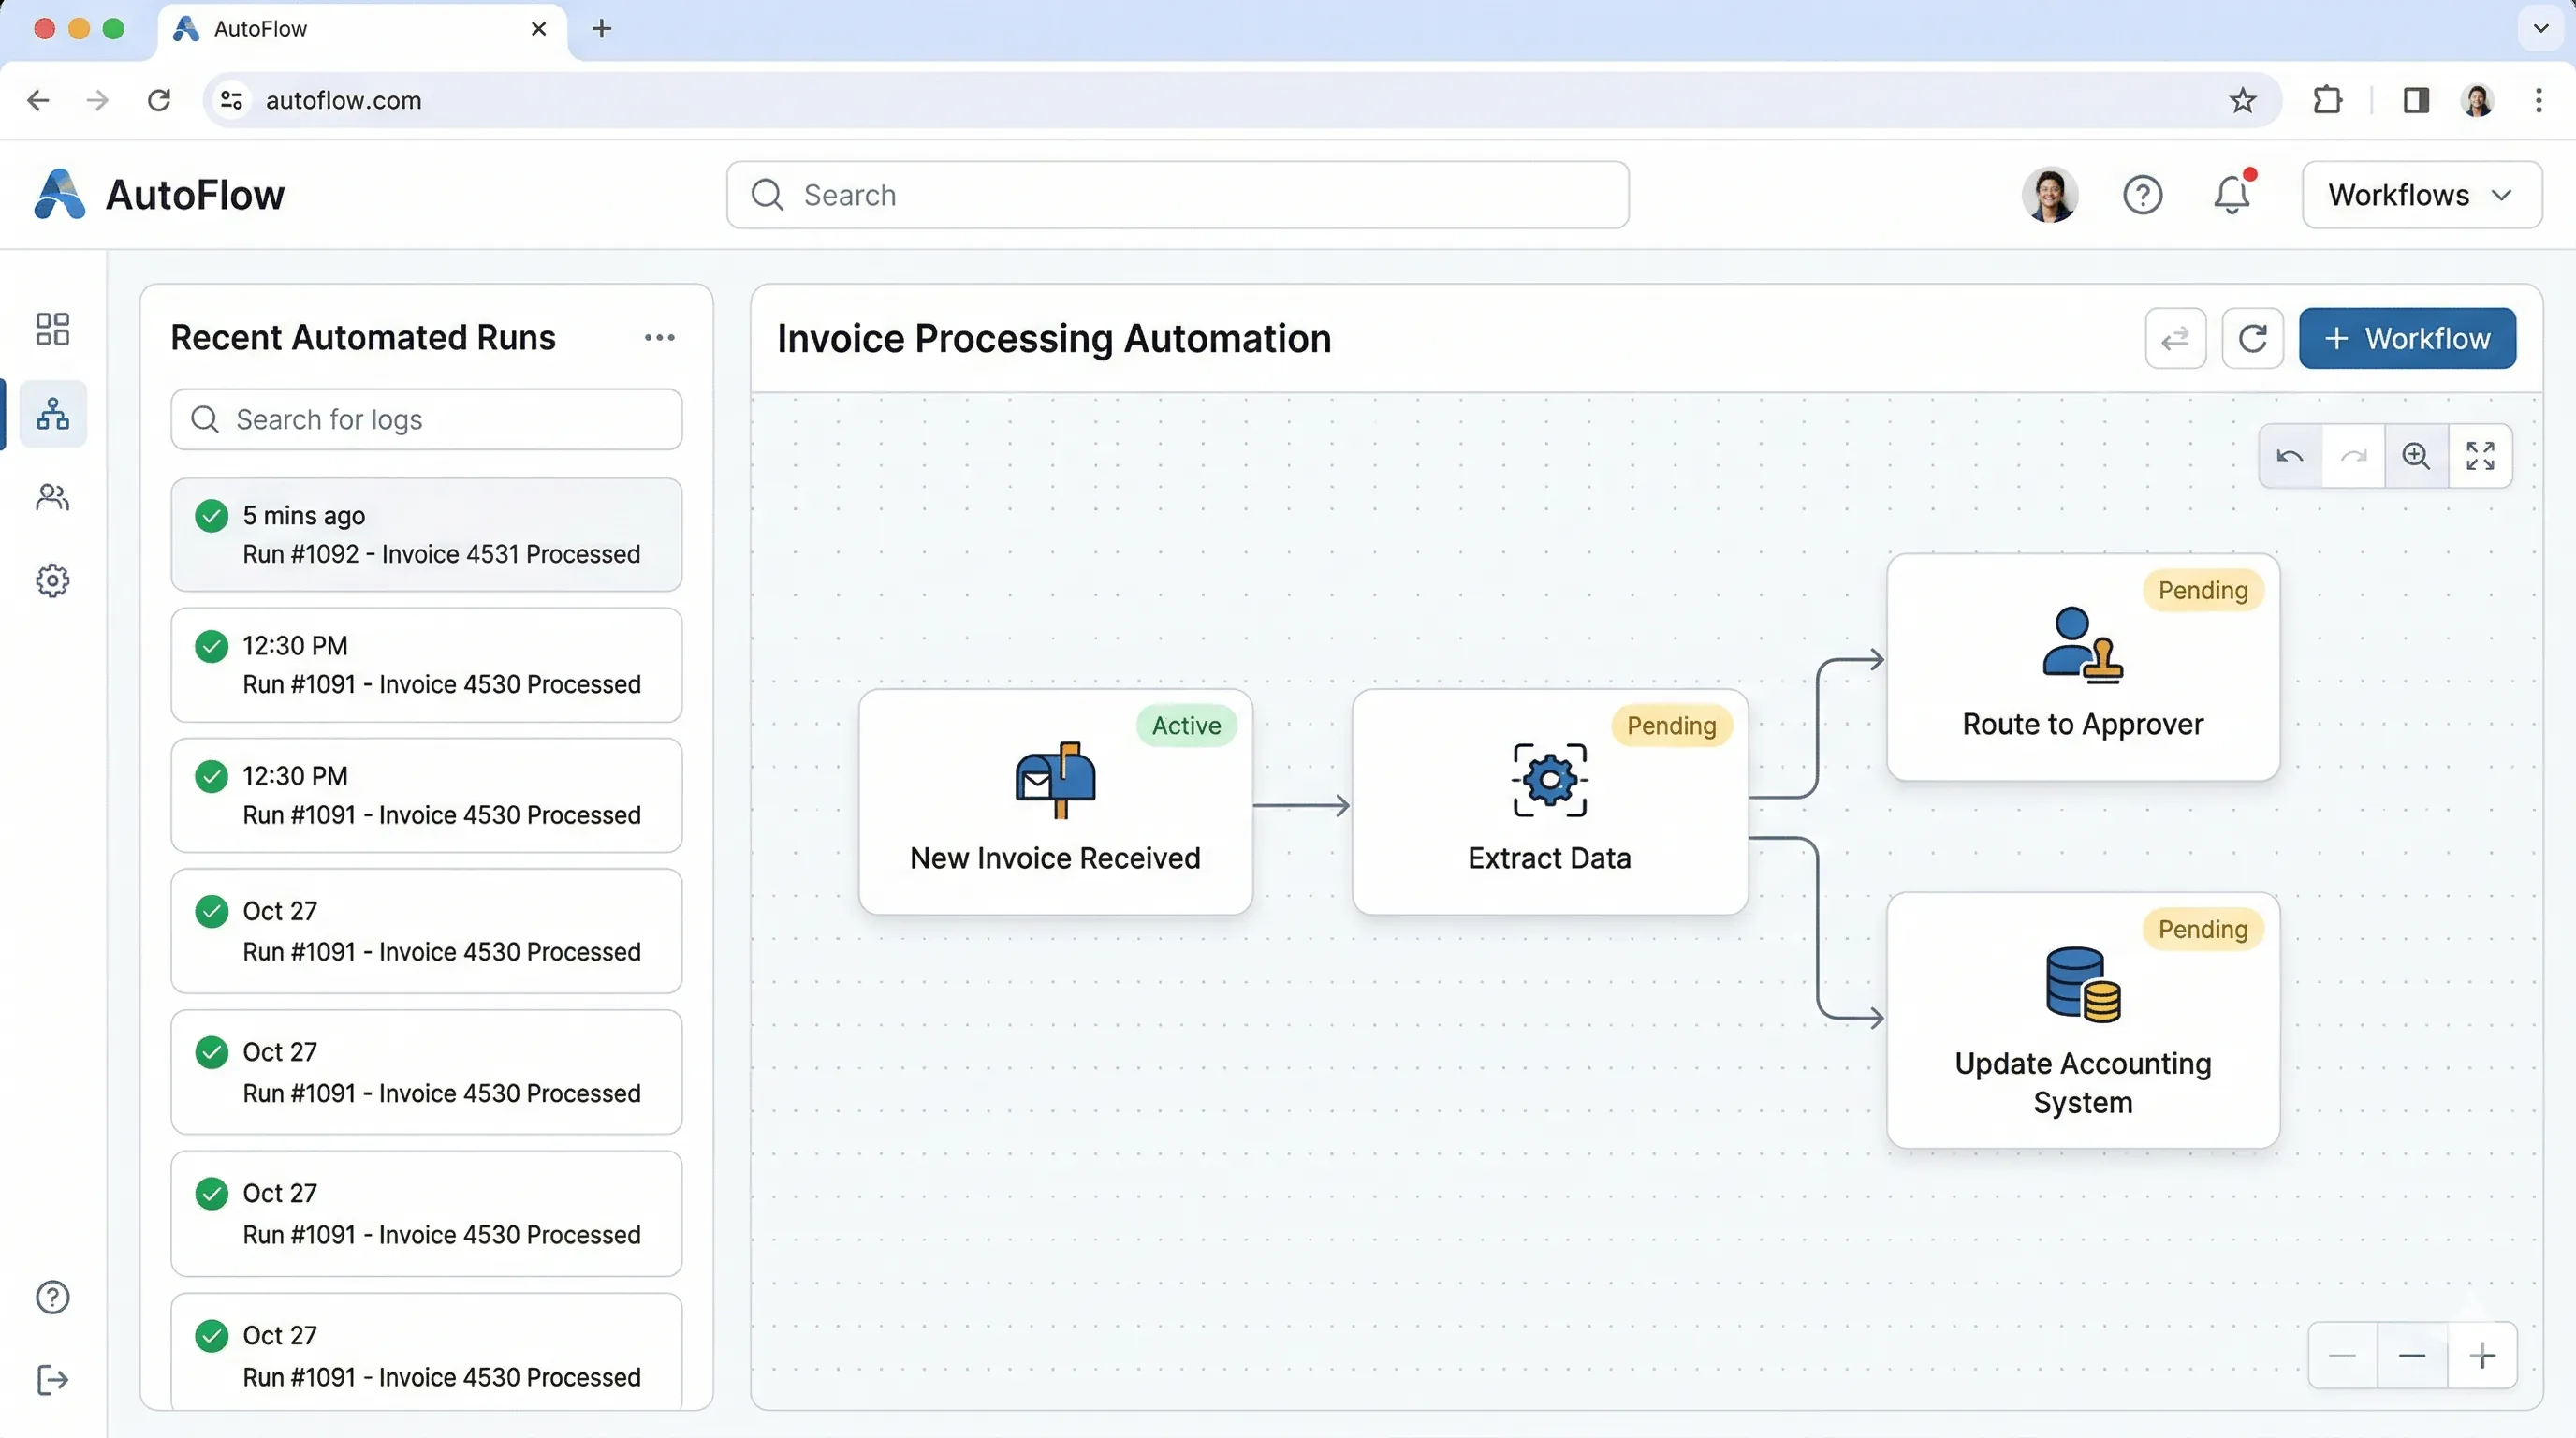Open the dashboard grid icon in sidebar

(x=52, y=328)
